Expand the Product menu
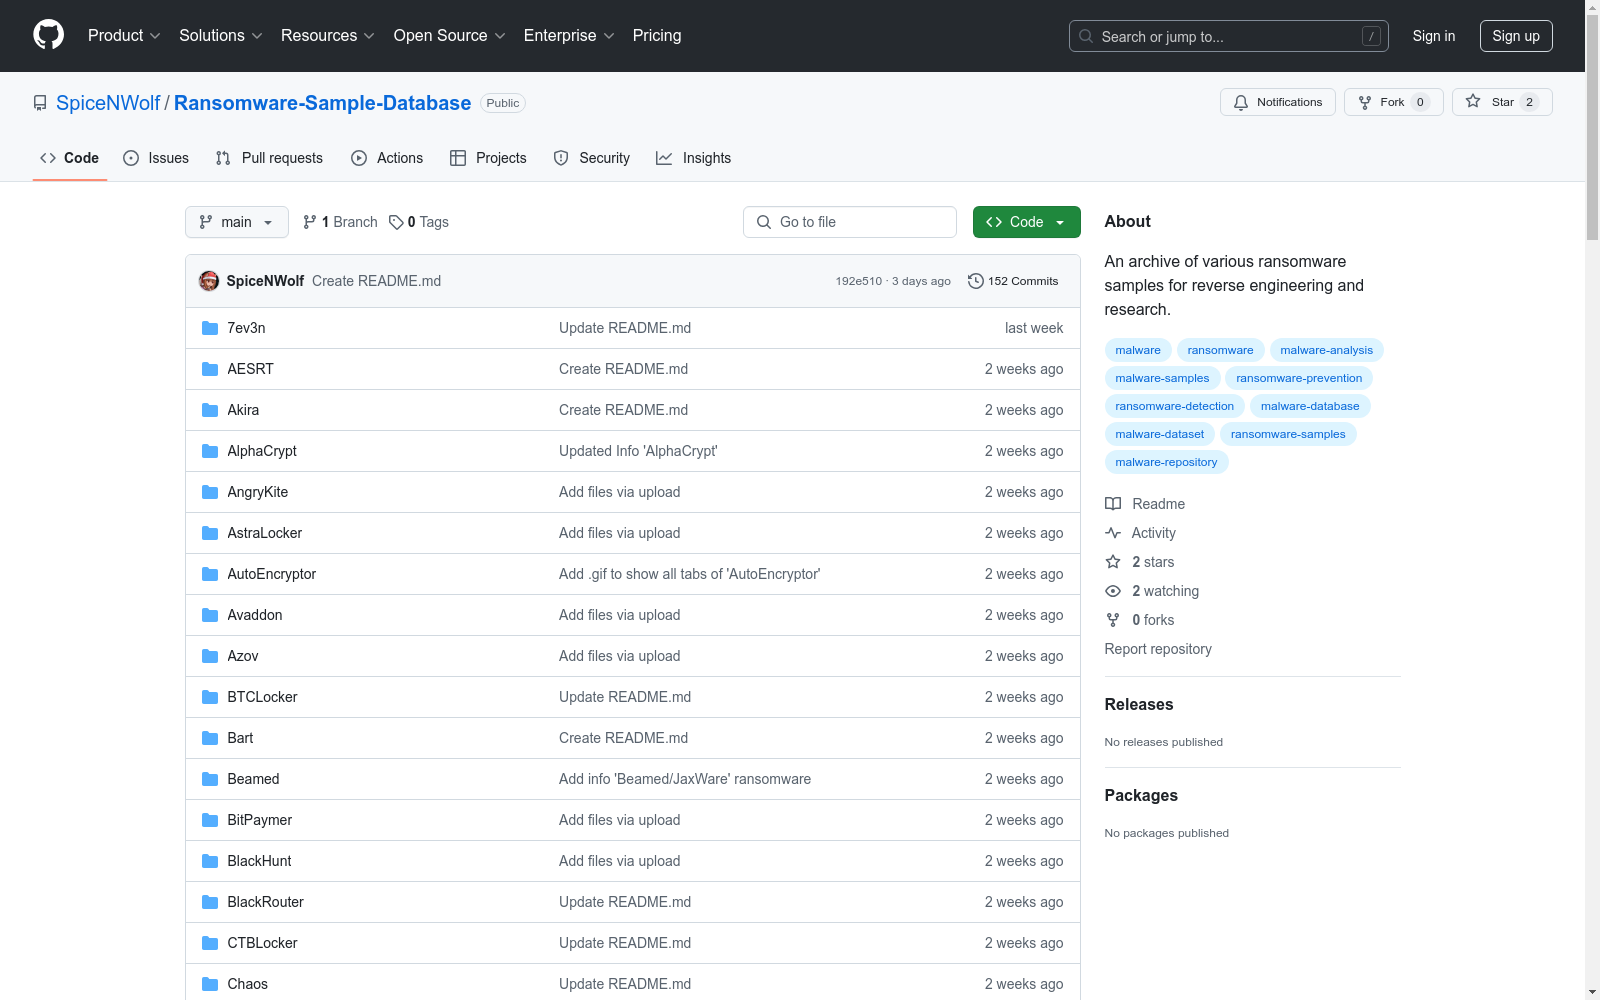The image size is (1600, 1000). point(124,35)
